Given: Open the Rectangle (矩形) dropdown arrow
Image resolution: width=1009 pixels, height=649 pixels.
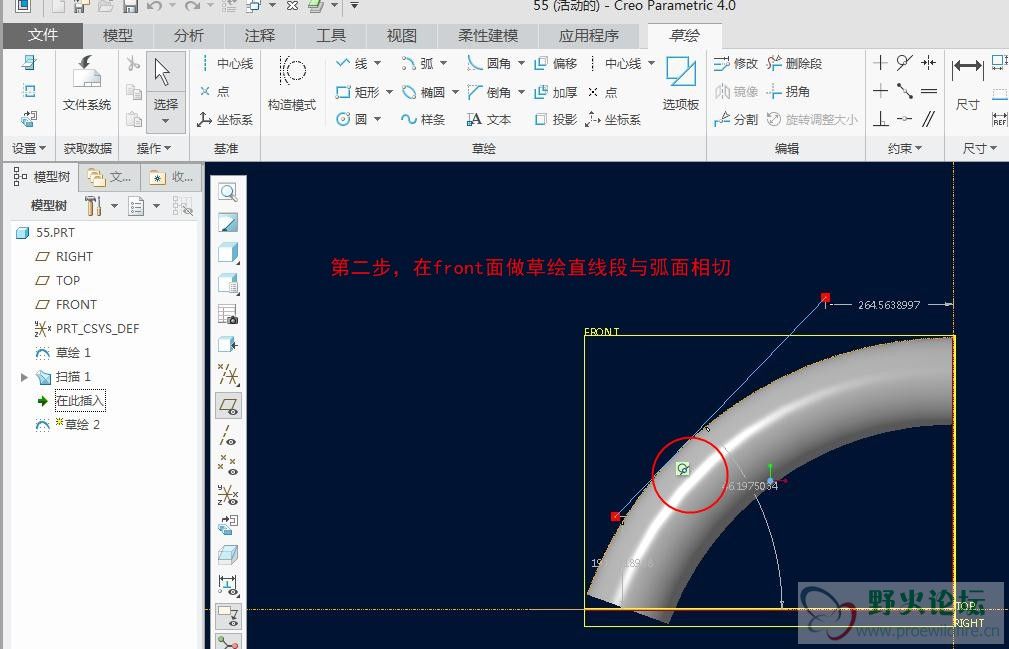Looking at the screenshot, I should coord(389,92).
